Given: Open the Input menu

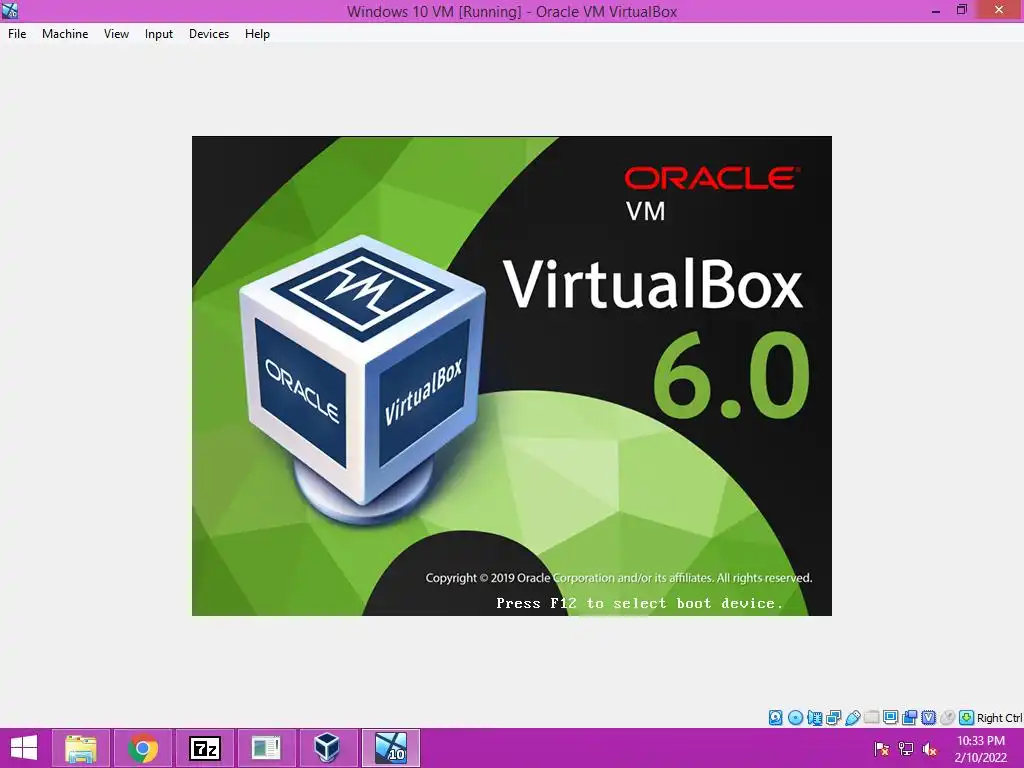Looking at the screenshot, I should point(159,34).
